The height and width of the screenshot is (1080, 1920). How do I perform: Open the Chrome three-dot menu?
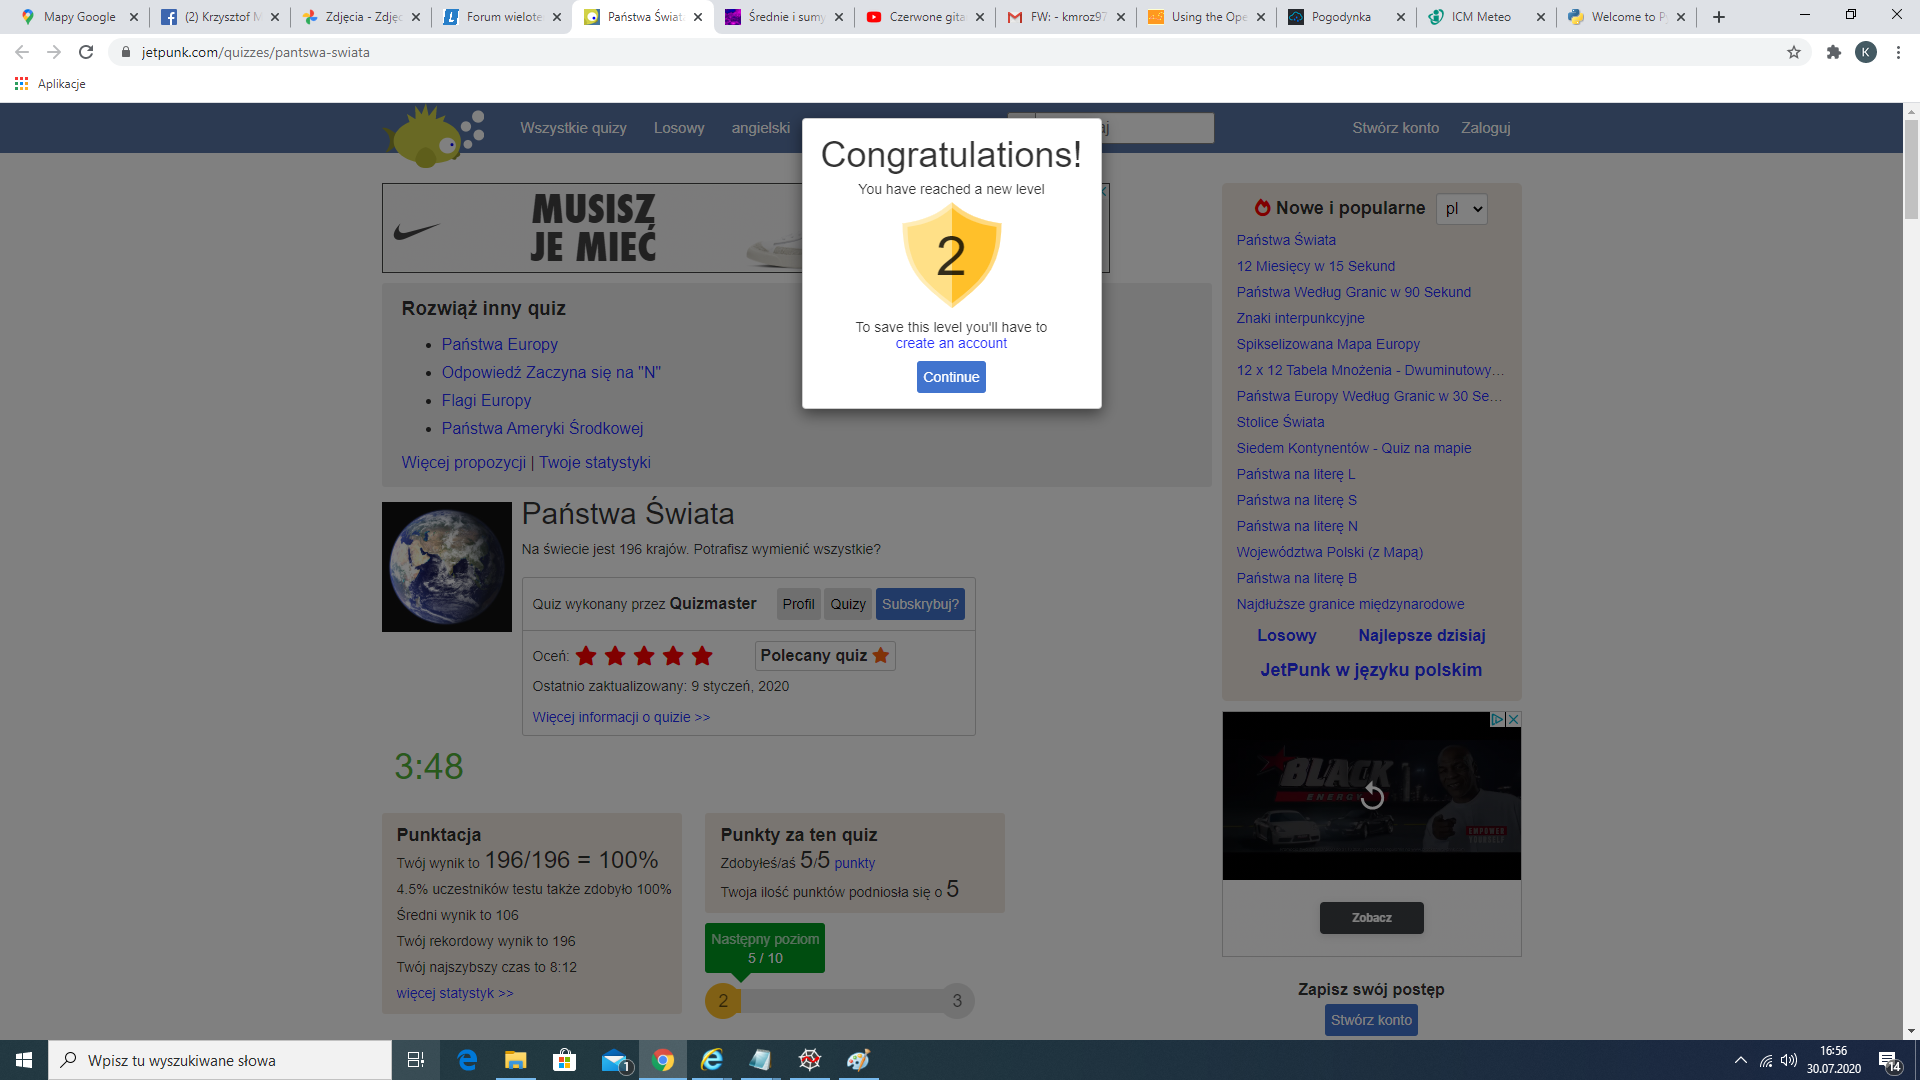(1898, 52)
